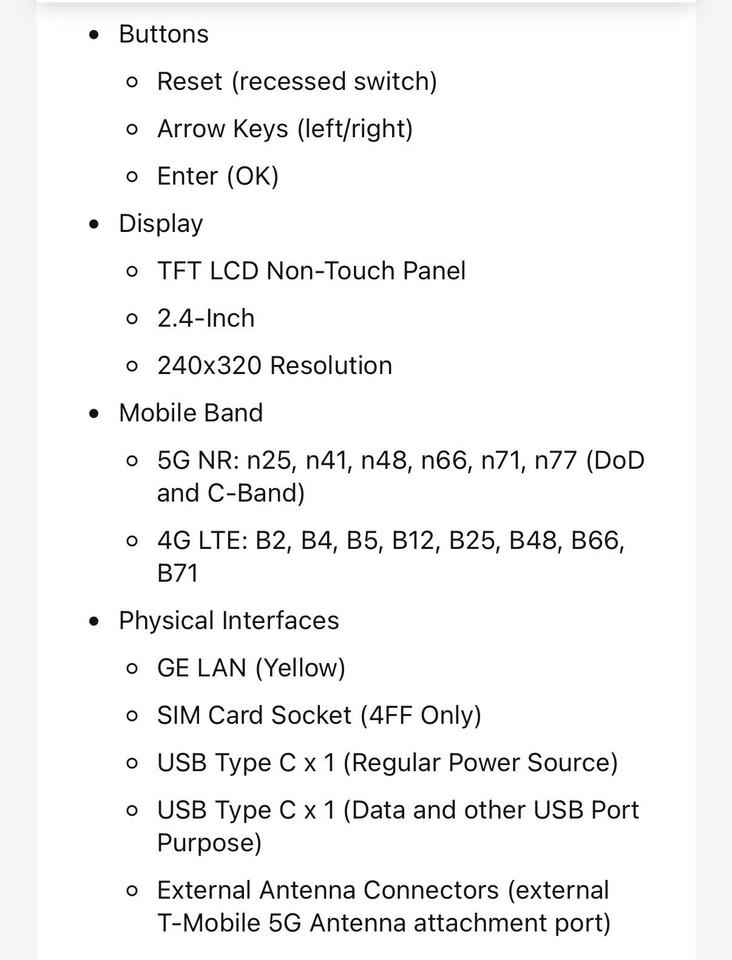Click the External Antenna Connectors item
Screen dimensions: 732x960
(384, 907)
